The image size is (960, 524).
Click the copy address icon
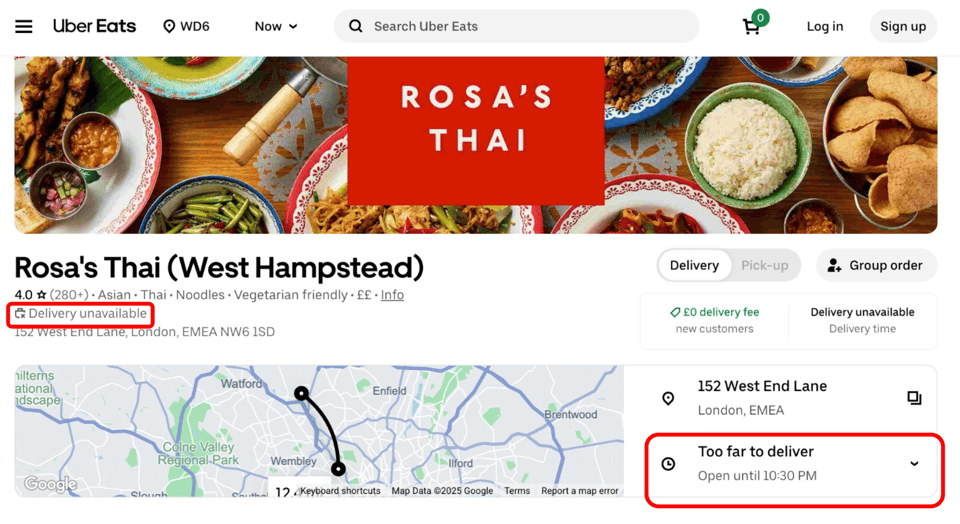(914, 398)
